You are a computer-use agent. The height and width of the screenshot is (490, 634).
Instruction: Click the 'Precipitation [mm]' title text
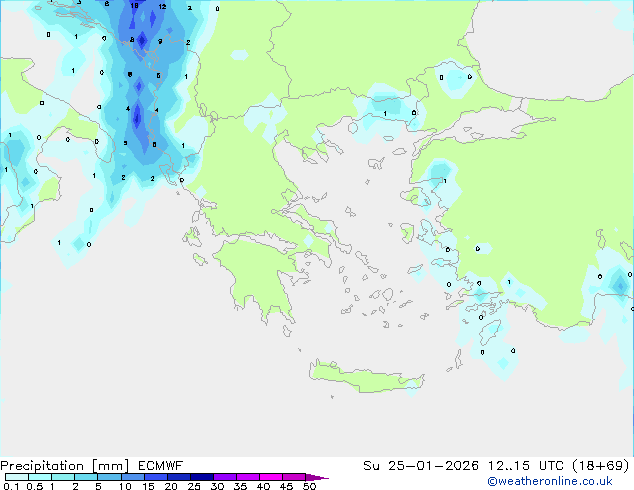[65, 466]
